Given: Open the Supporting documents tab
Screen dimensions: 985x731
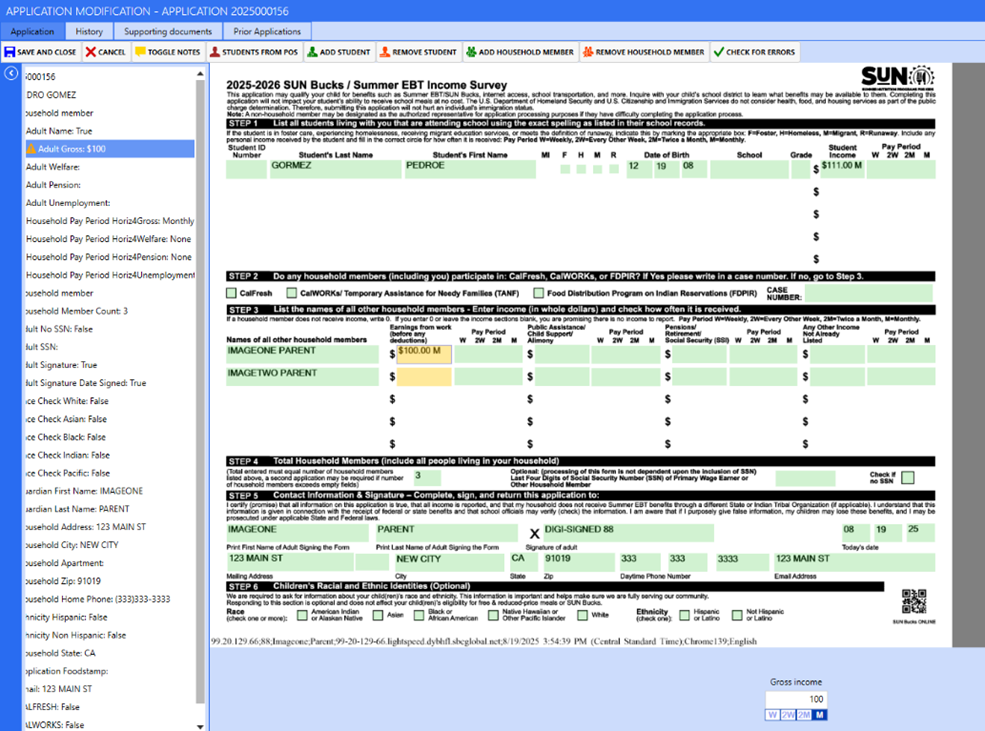Looking at the screenshot, I should click(x=168, y=31).
